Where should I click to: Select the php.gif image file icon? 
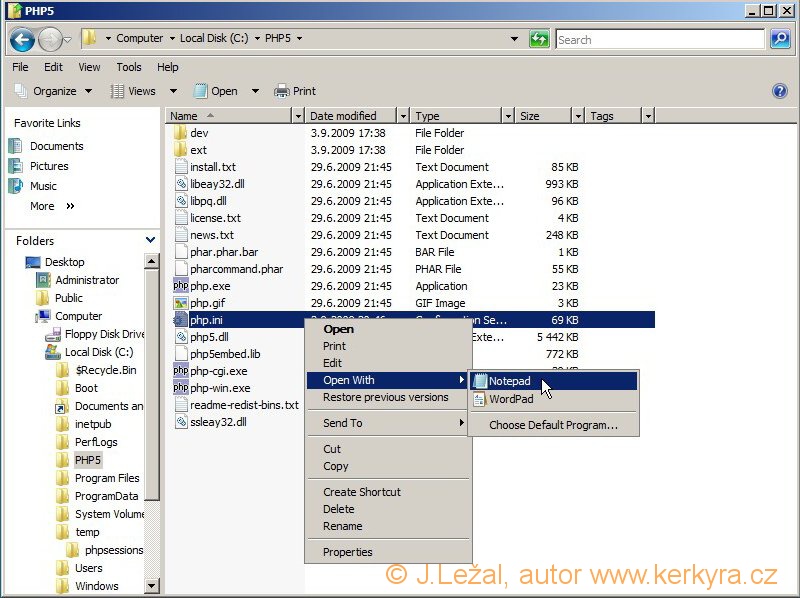tap(180, 303)
